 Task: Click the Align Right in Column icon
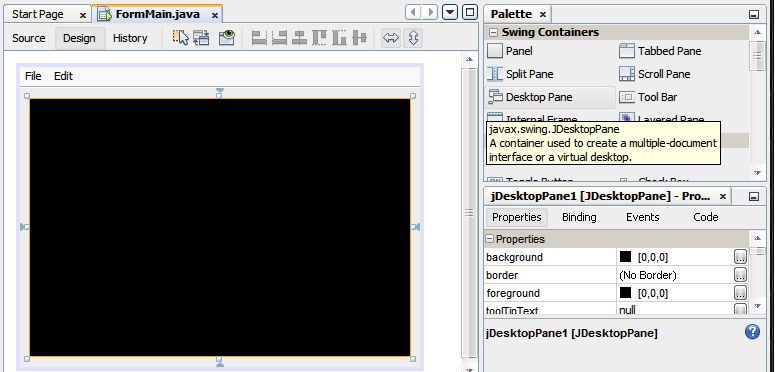(x=279, y=38)
